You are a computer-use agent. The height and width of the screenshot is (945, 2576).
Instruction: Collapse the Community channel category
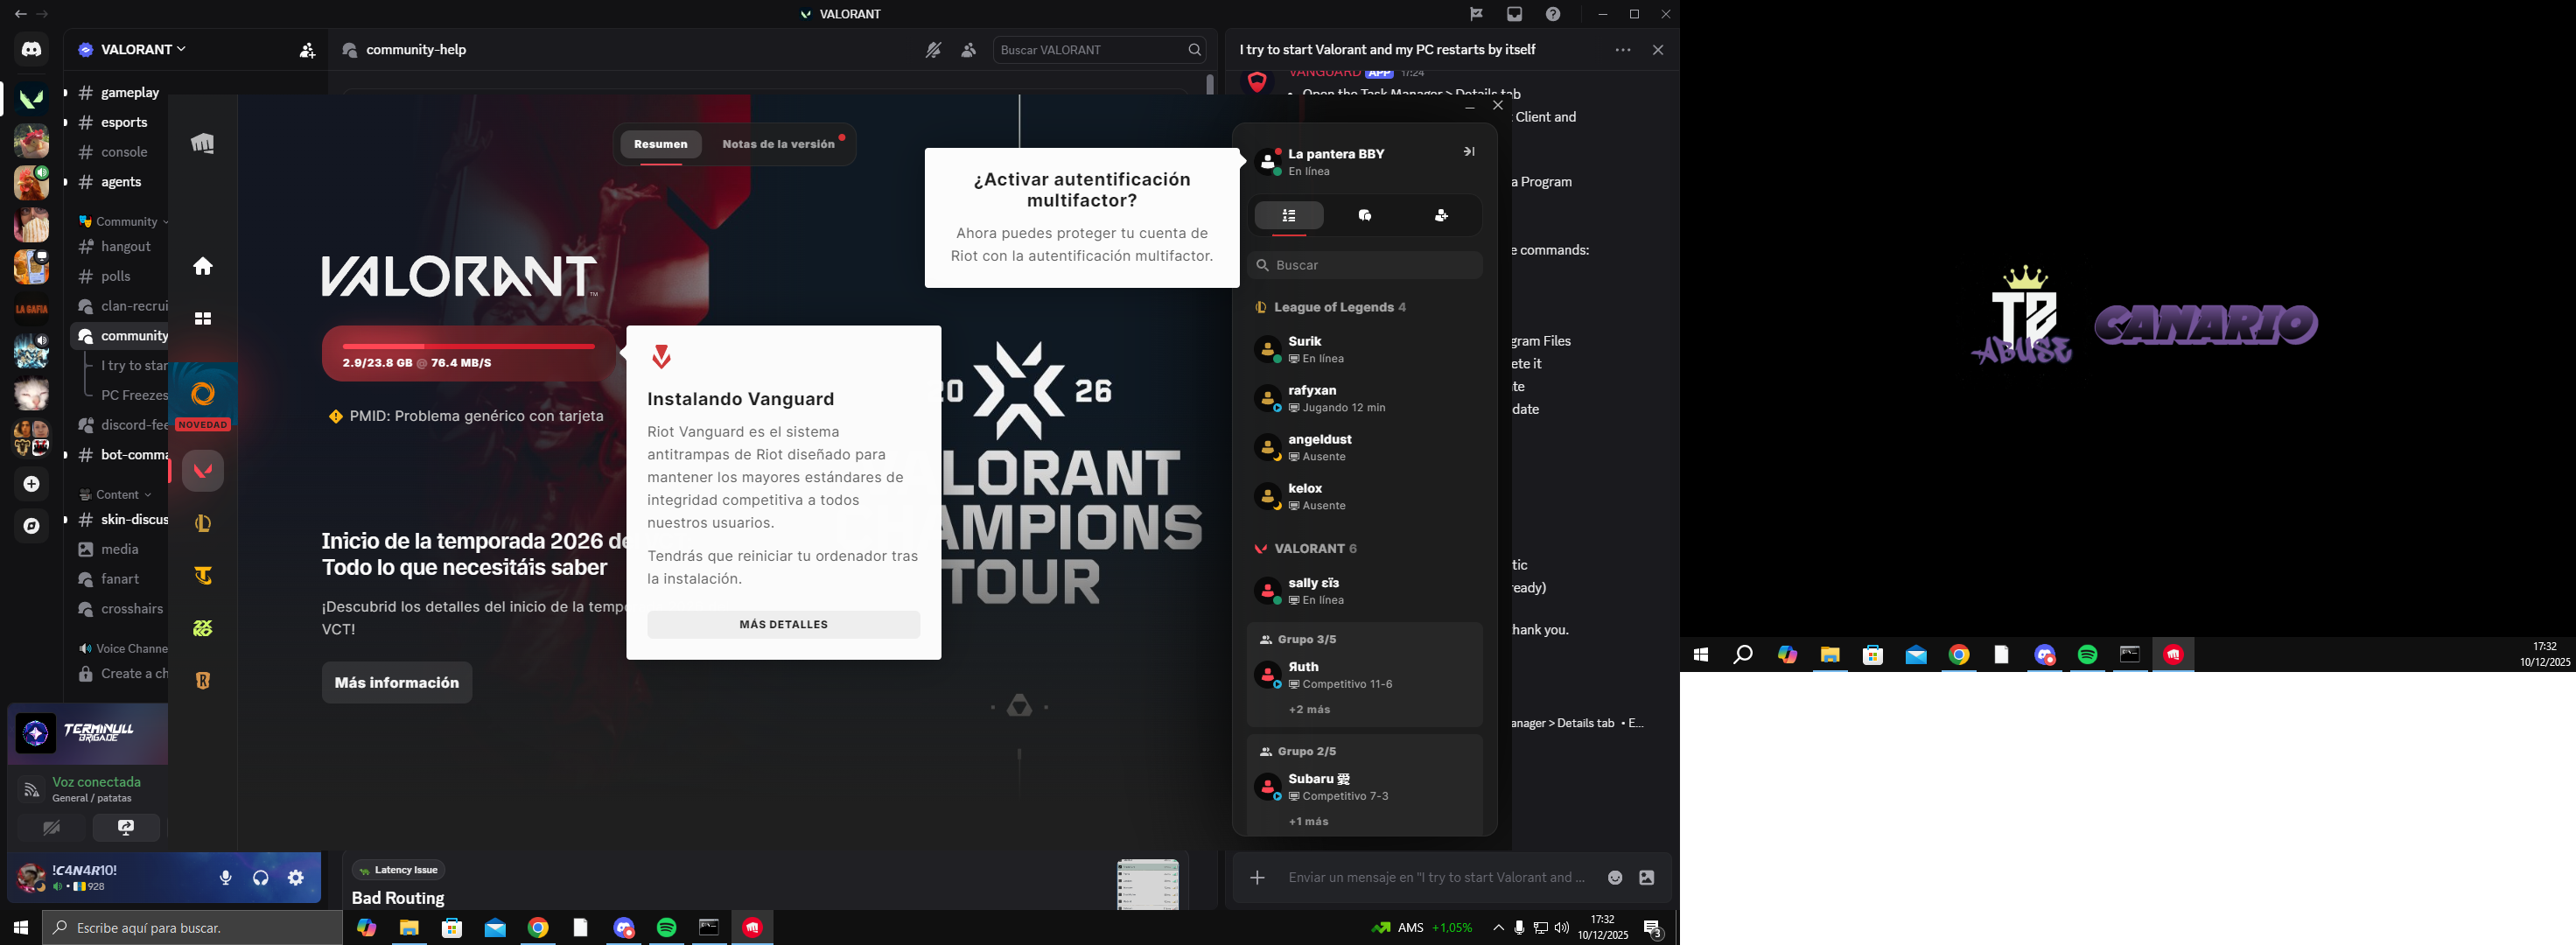126,222
